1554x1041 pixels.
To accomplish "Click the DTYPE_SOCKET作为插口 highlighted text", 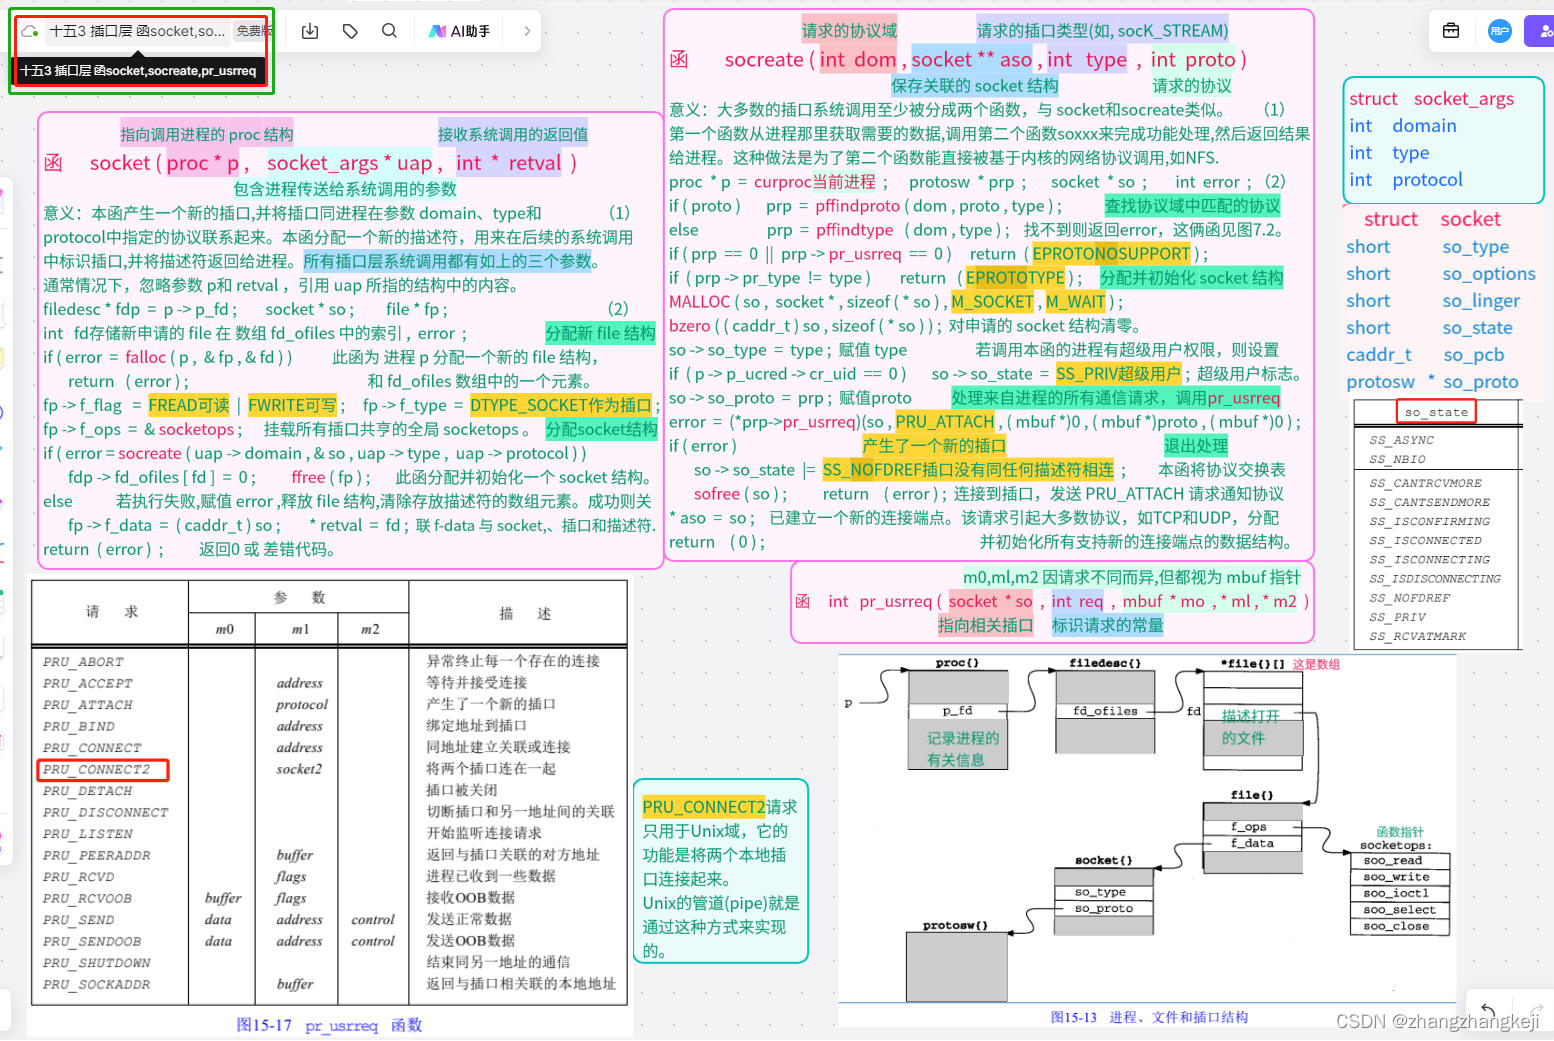I will (560, 405).
